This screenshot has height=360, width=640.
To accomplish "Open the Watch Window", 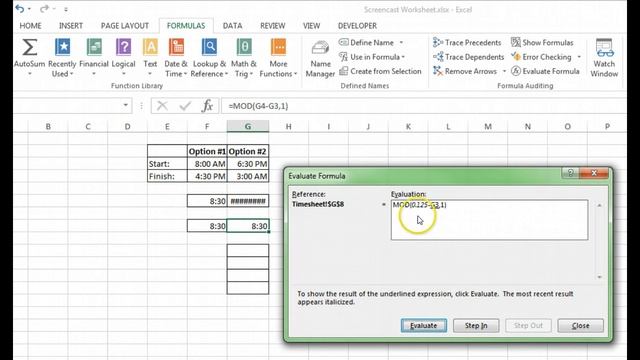I will tap(604, 58).
